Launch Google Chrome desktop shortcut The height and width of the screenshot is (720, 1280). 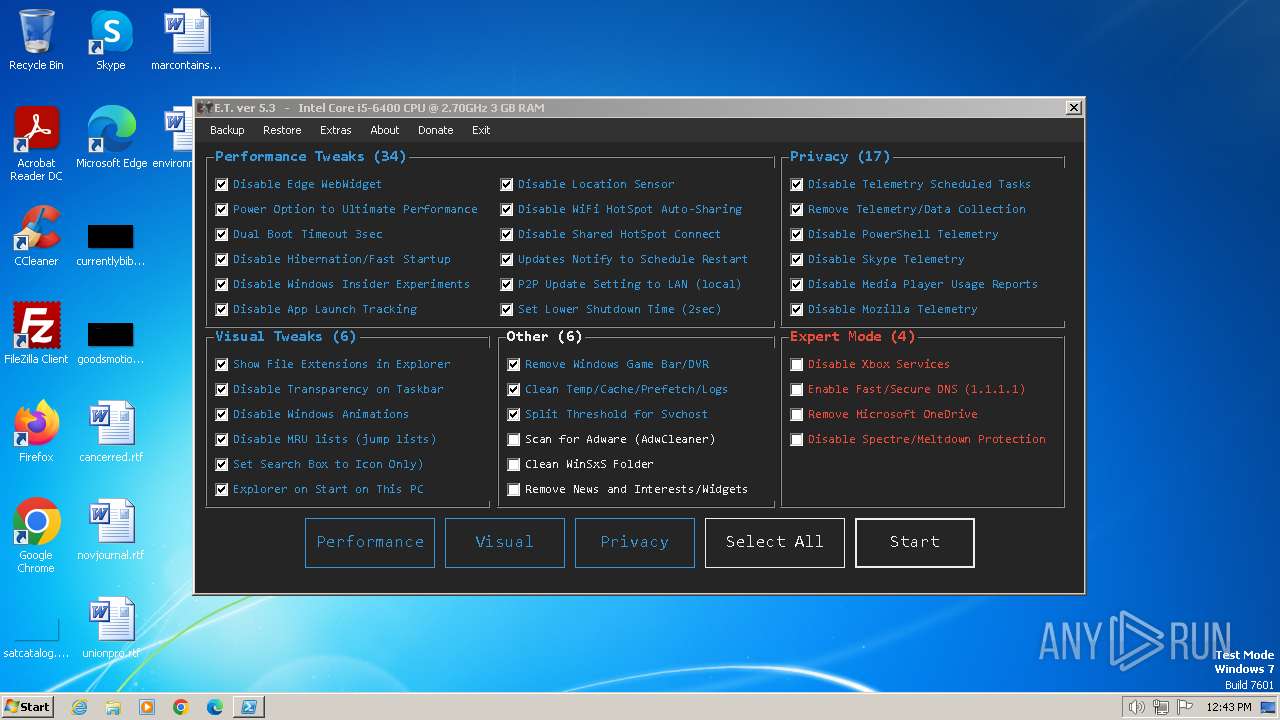[x=36, y=535]
